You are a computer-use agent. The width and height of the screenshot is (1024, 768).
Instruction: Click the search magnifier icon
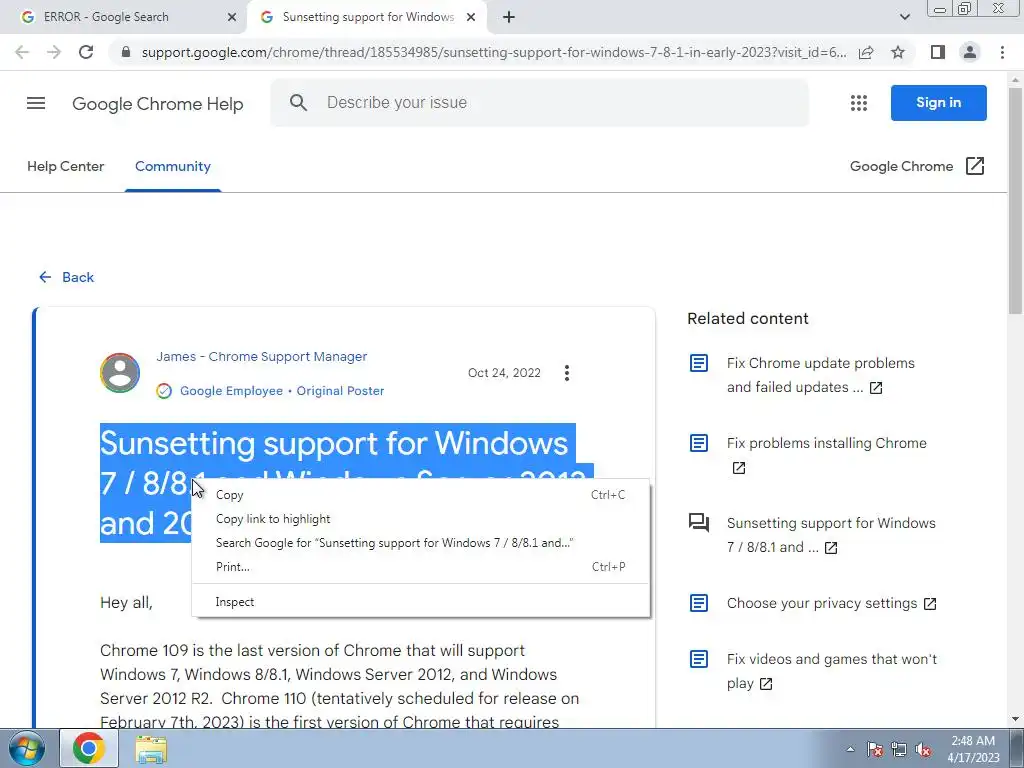pyautogui.click(x=298, y=103)
